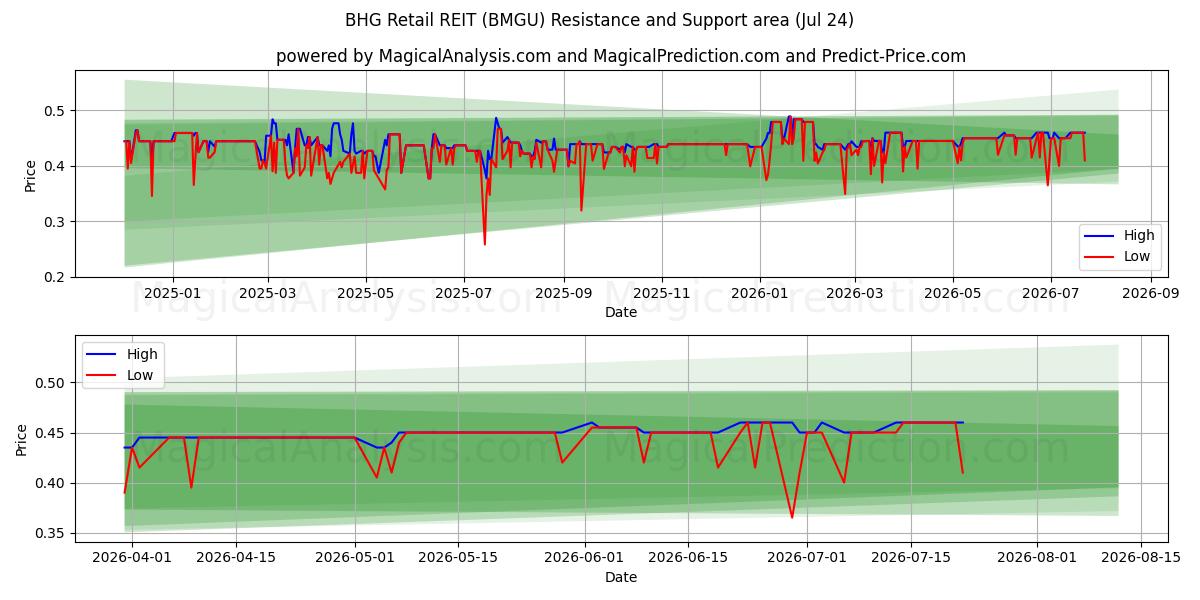Click the '2026-04-01' tick label
Viewport: 1200px width, 600px height.
(132, 558)
